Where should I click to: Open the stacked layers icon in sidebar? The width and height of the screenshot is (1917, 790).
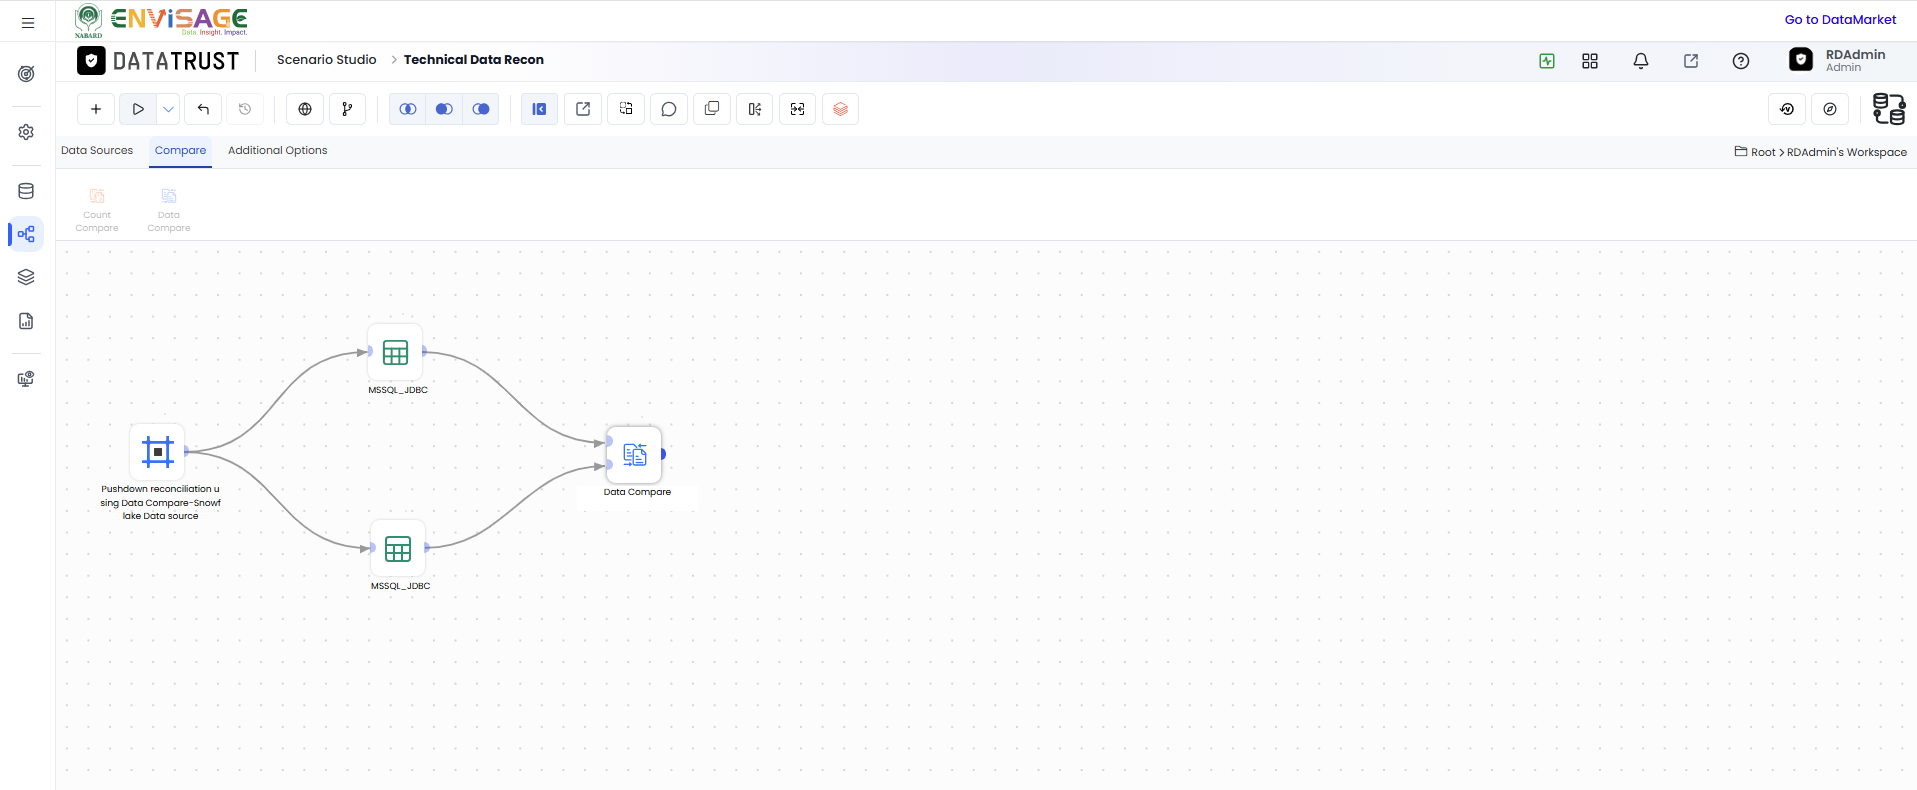27,277
